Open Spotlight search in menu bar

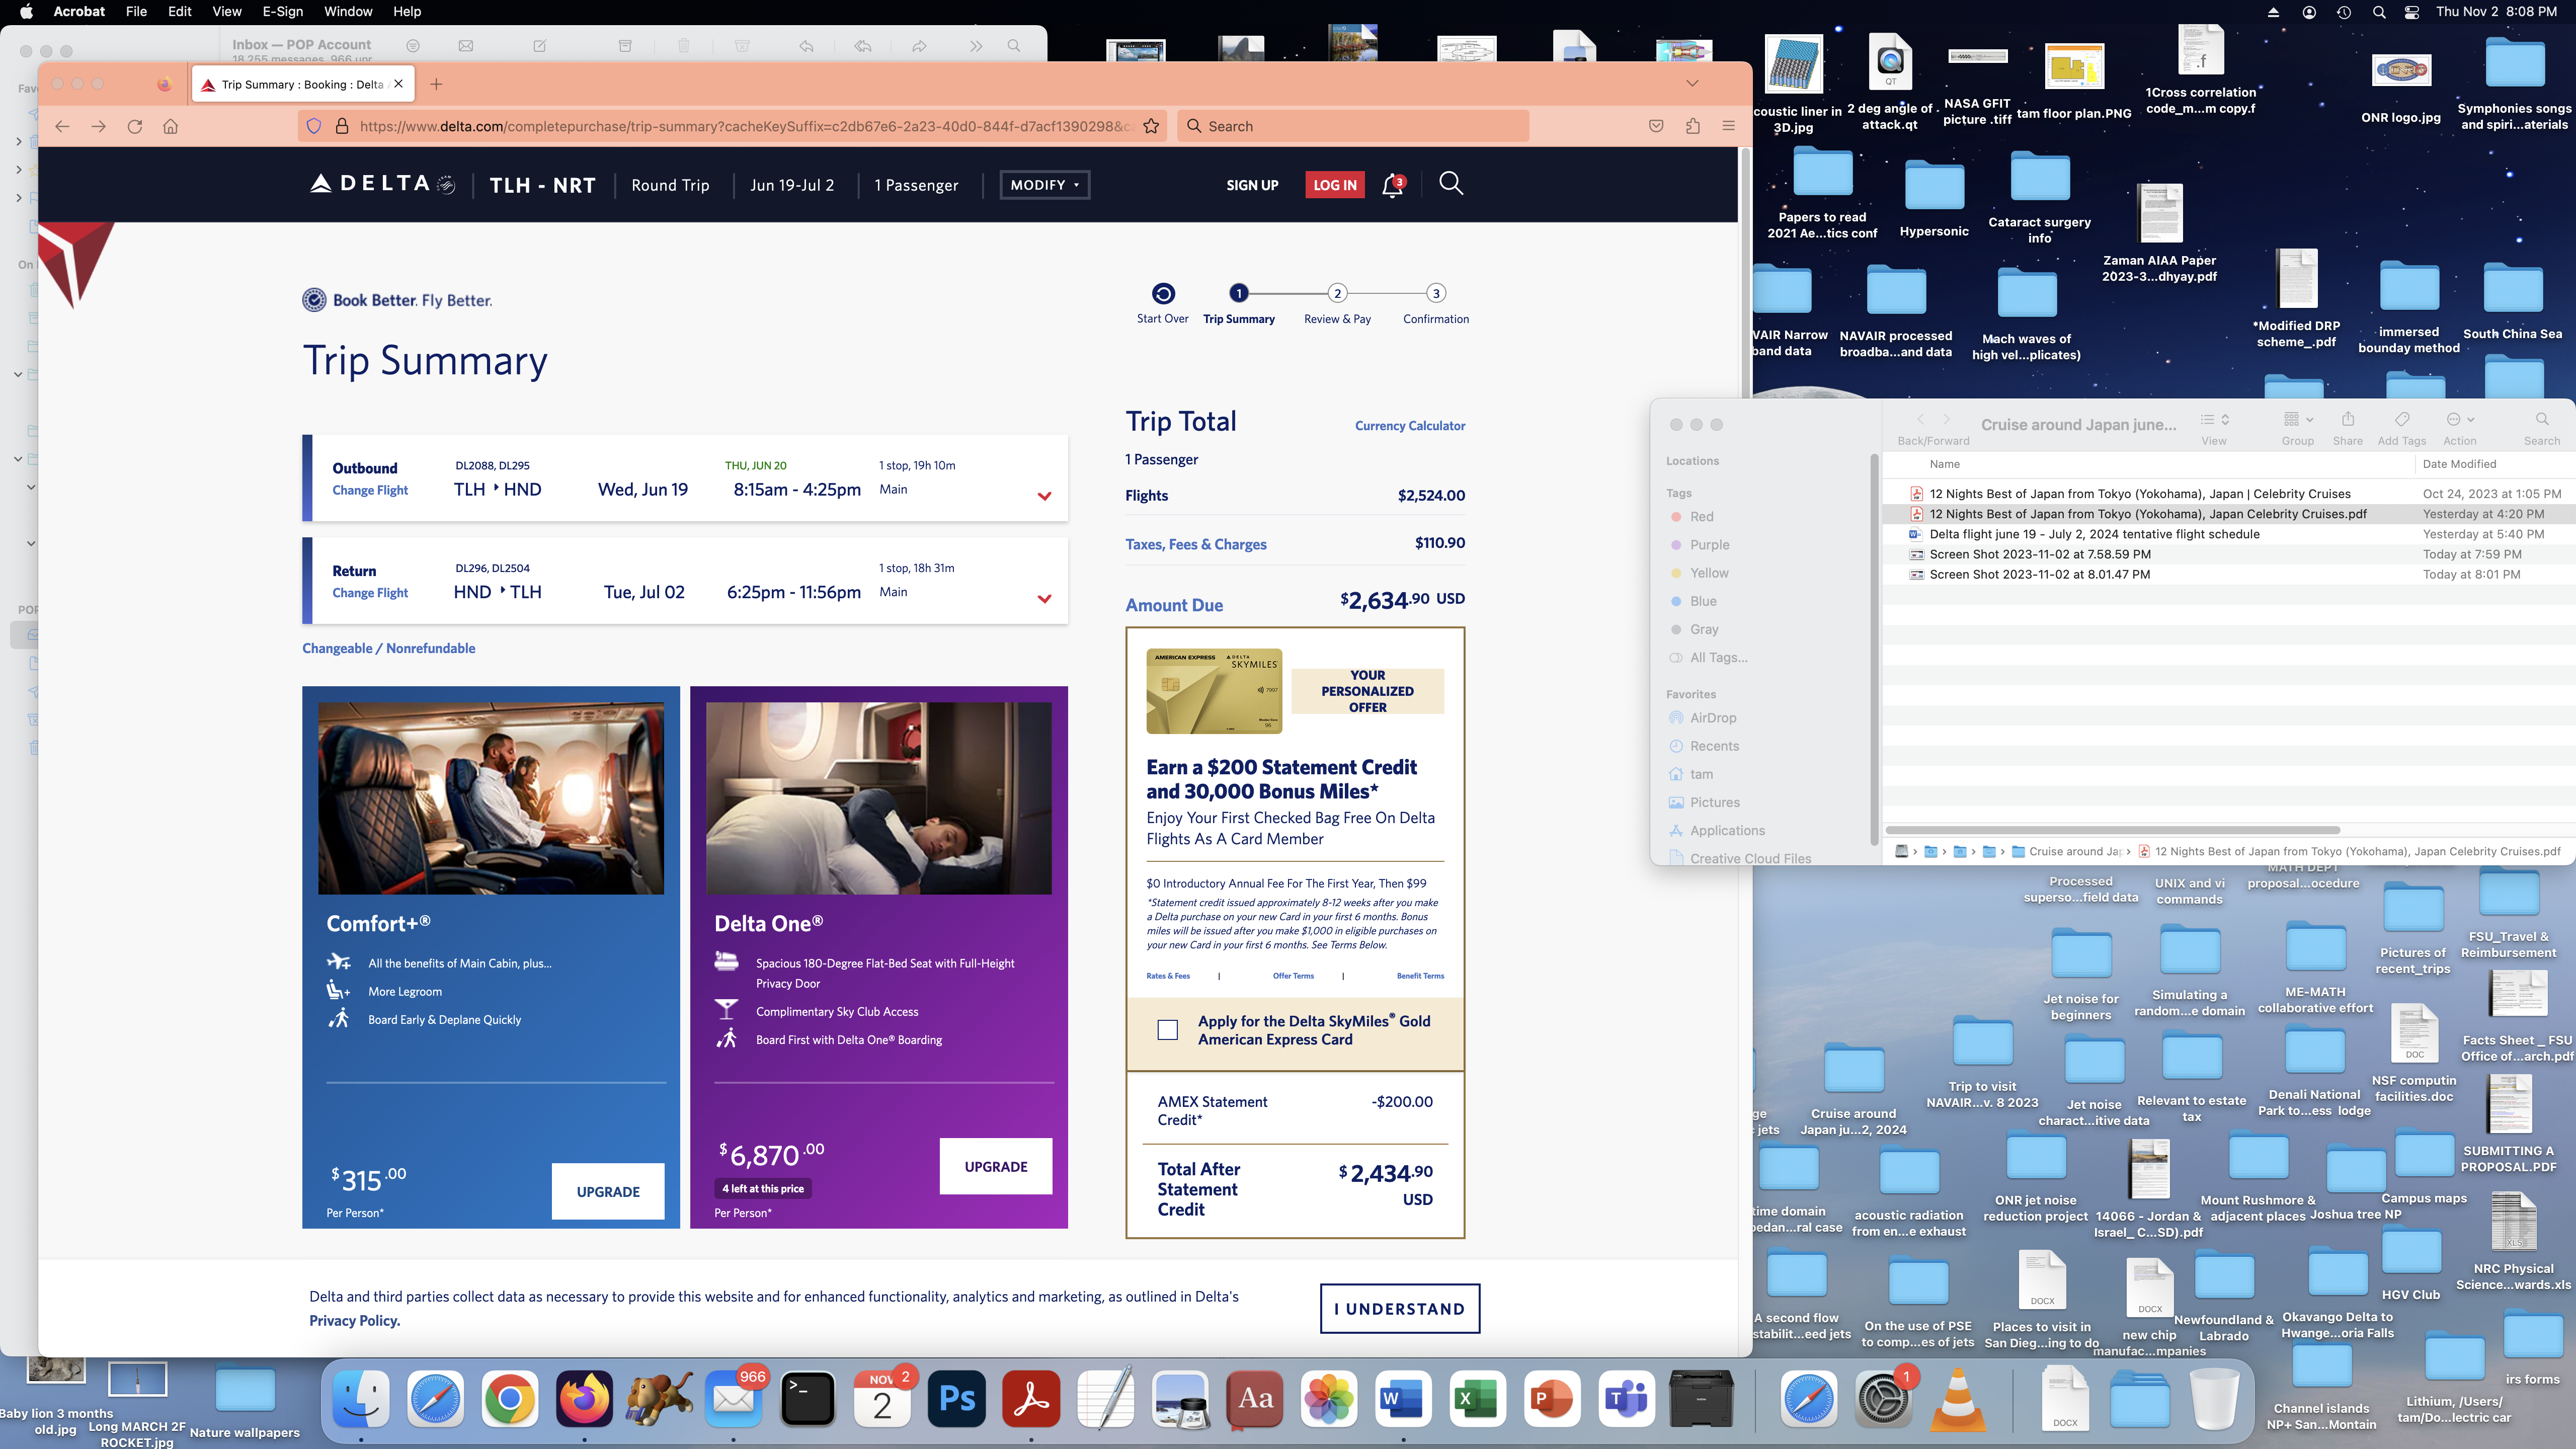pos(2379,12)
